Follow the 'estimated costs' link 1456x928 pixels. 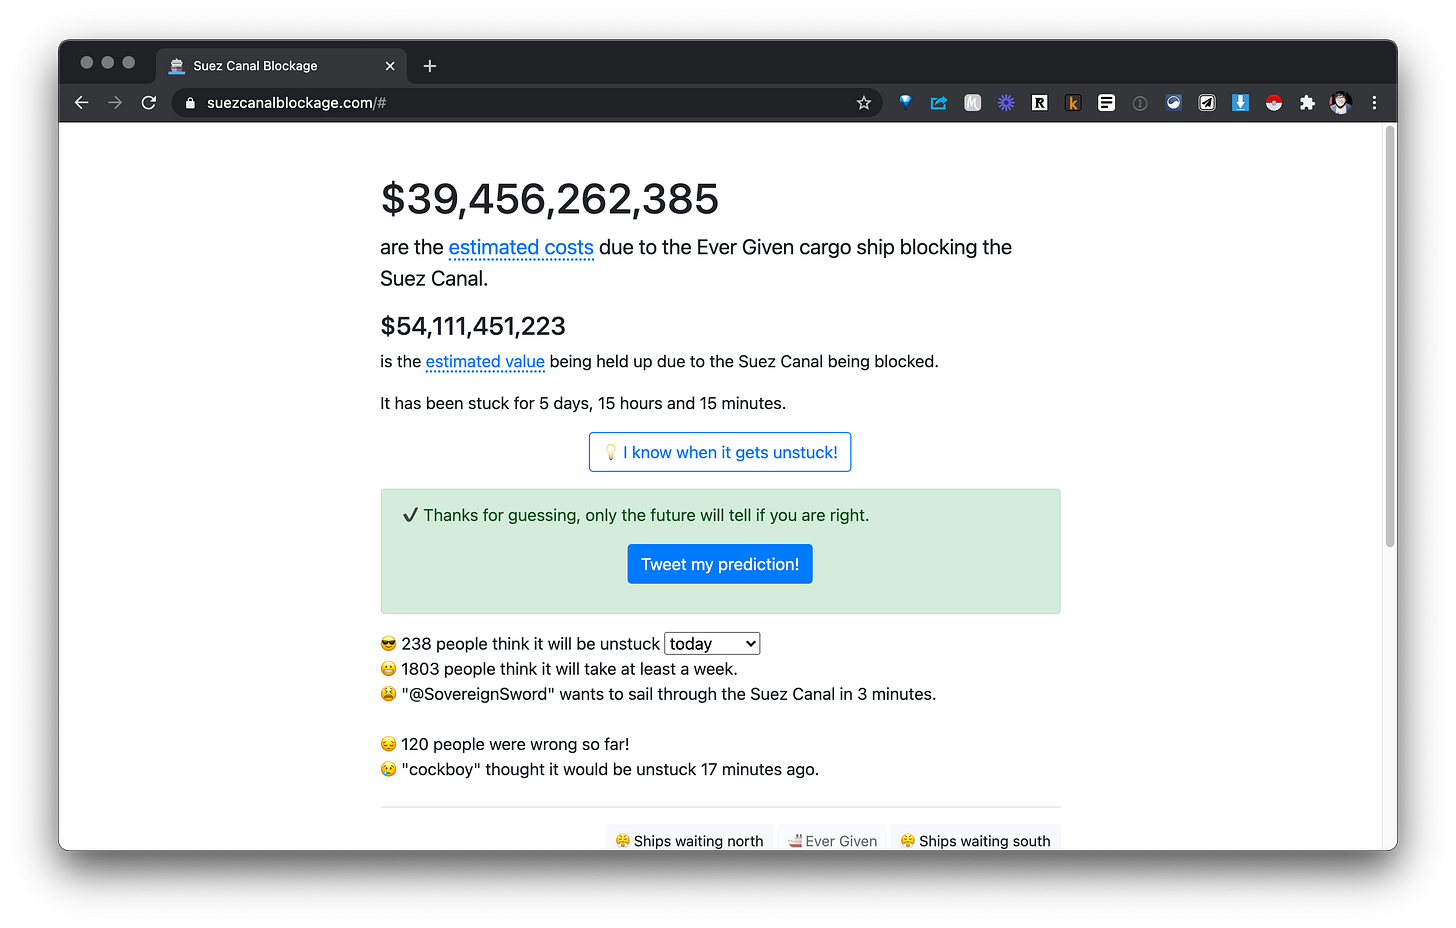pos(521,247)
